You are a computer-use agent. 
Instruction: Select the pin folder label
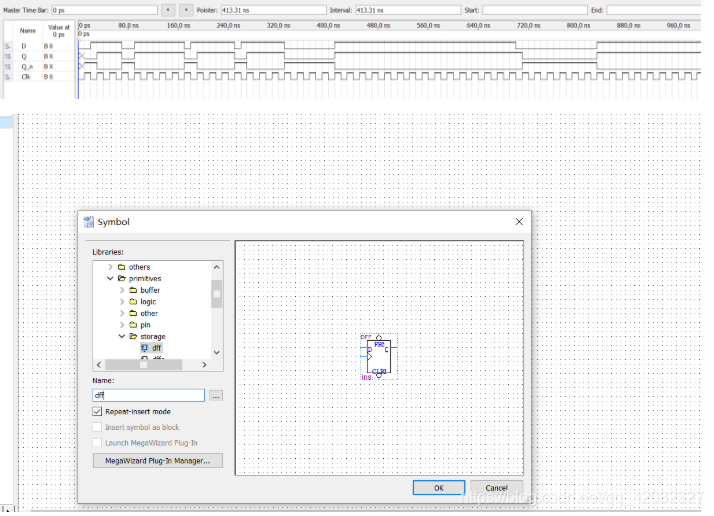coord(145,325)
